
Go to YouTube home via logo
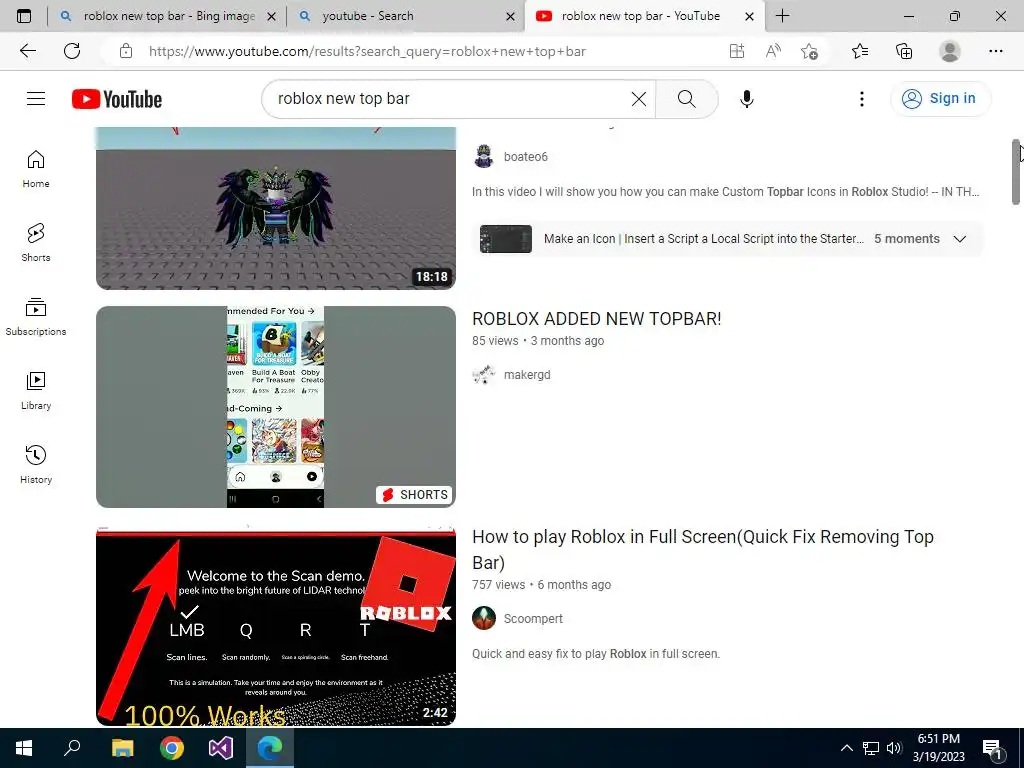pos(117,99)
